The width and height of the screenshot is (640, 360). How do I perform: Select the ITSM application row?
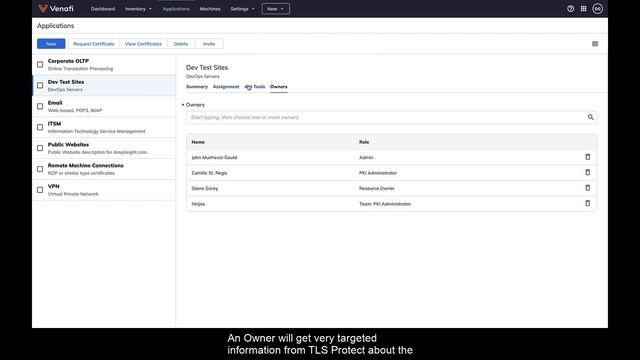click(x=104, y=127)
